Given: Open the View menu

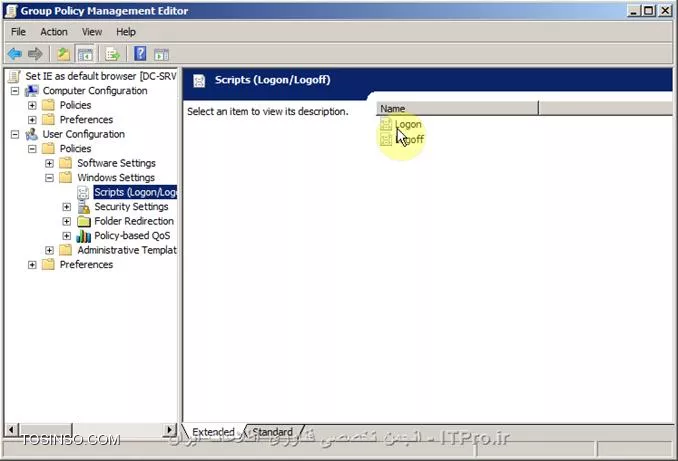Looking at the screenshot, I should (x=92, y=32).
